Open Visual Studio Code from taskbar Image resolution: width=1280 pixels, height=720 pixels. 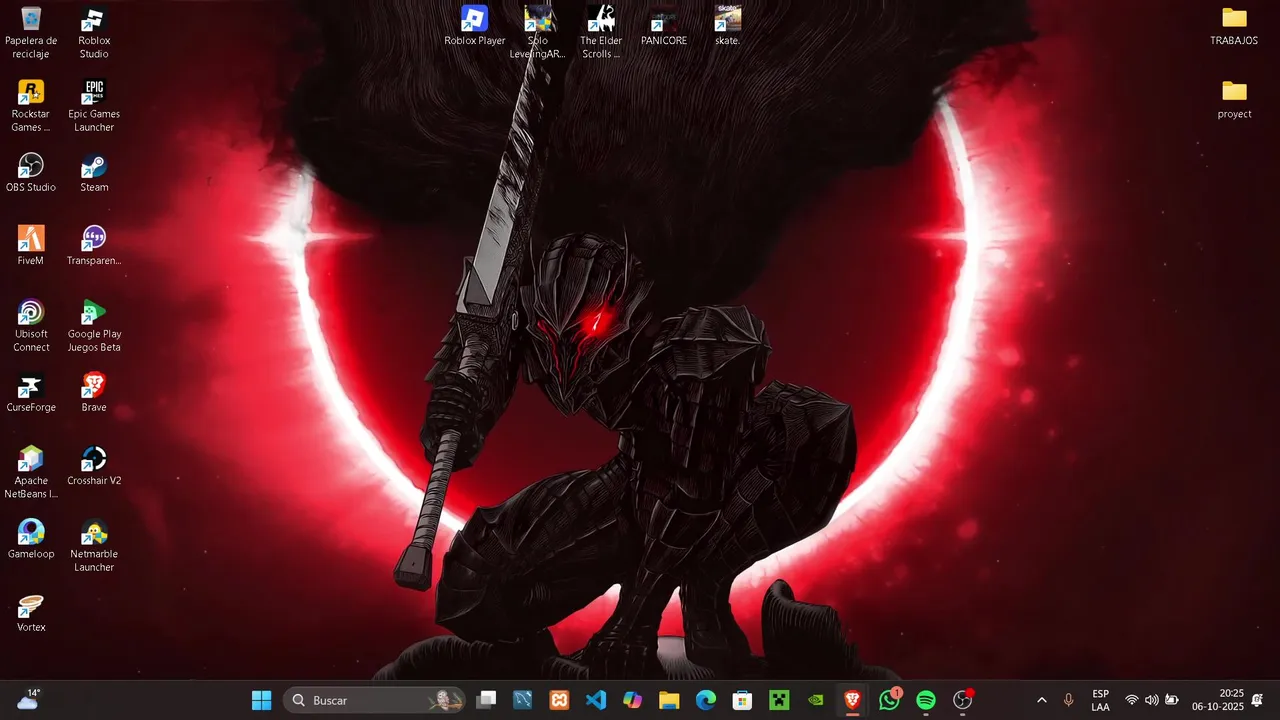pyautogui.click(x=596, y=700)
